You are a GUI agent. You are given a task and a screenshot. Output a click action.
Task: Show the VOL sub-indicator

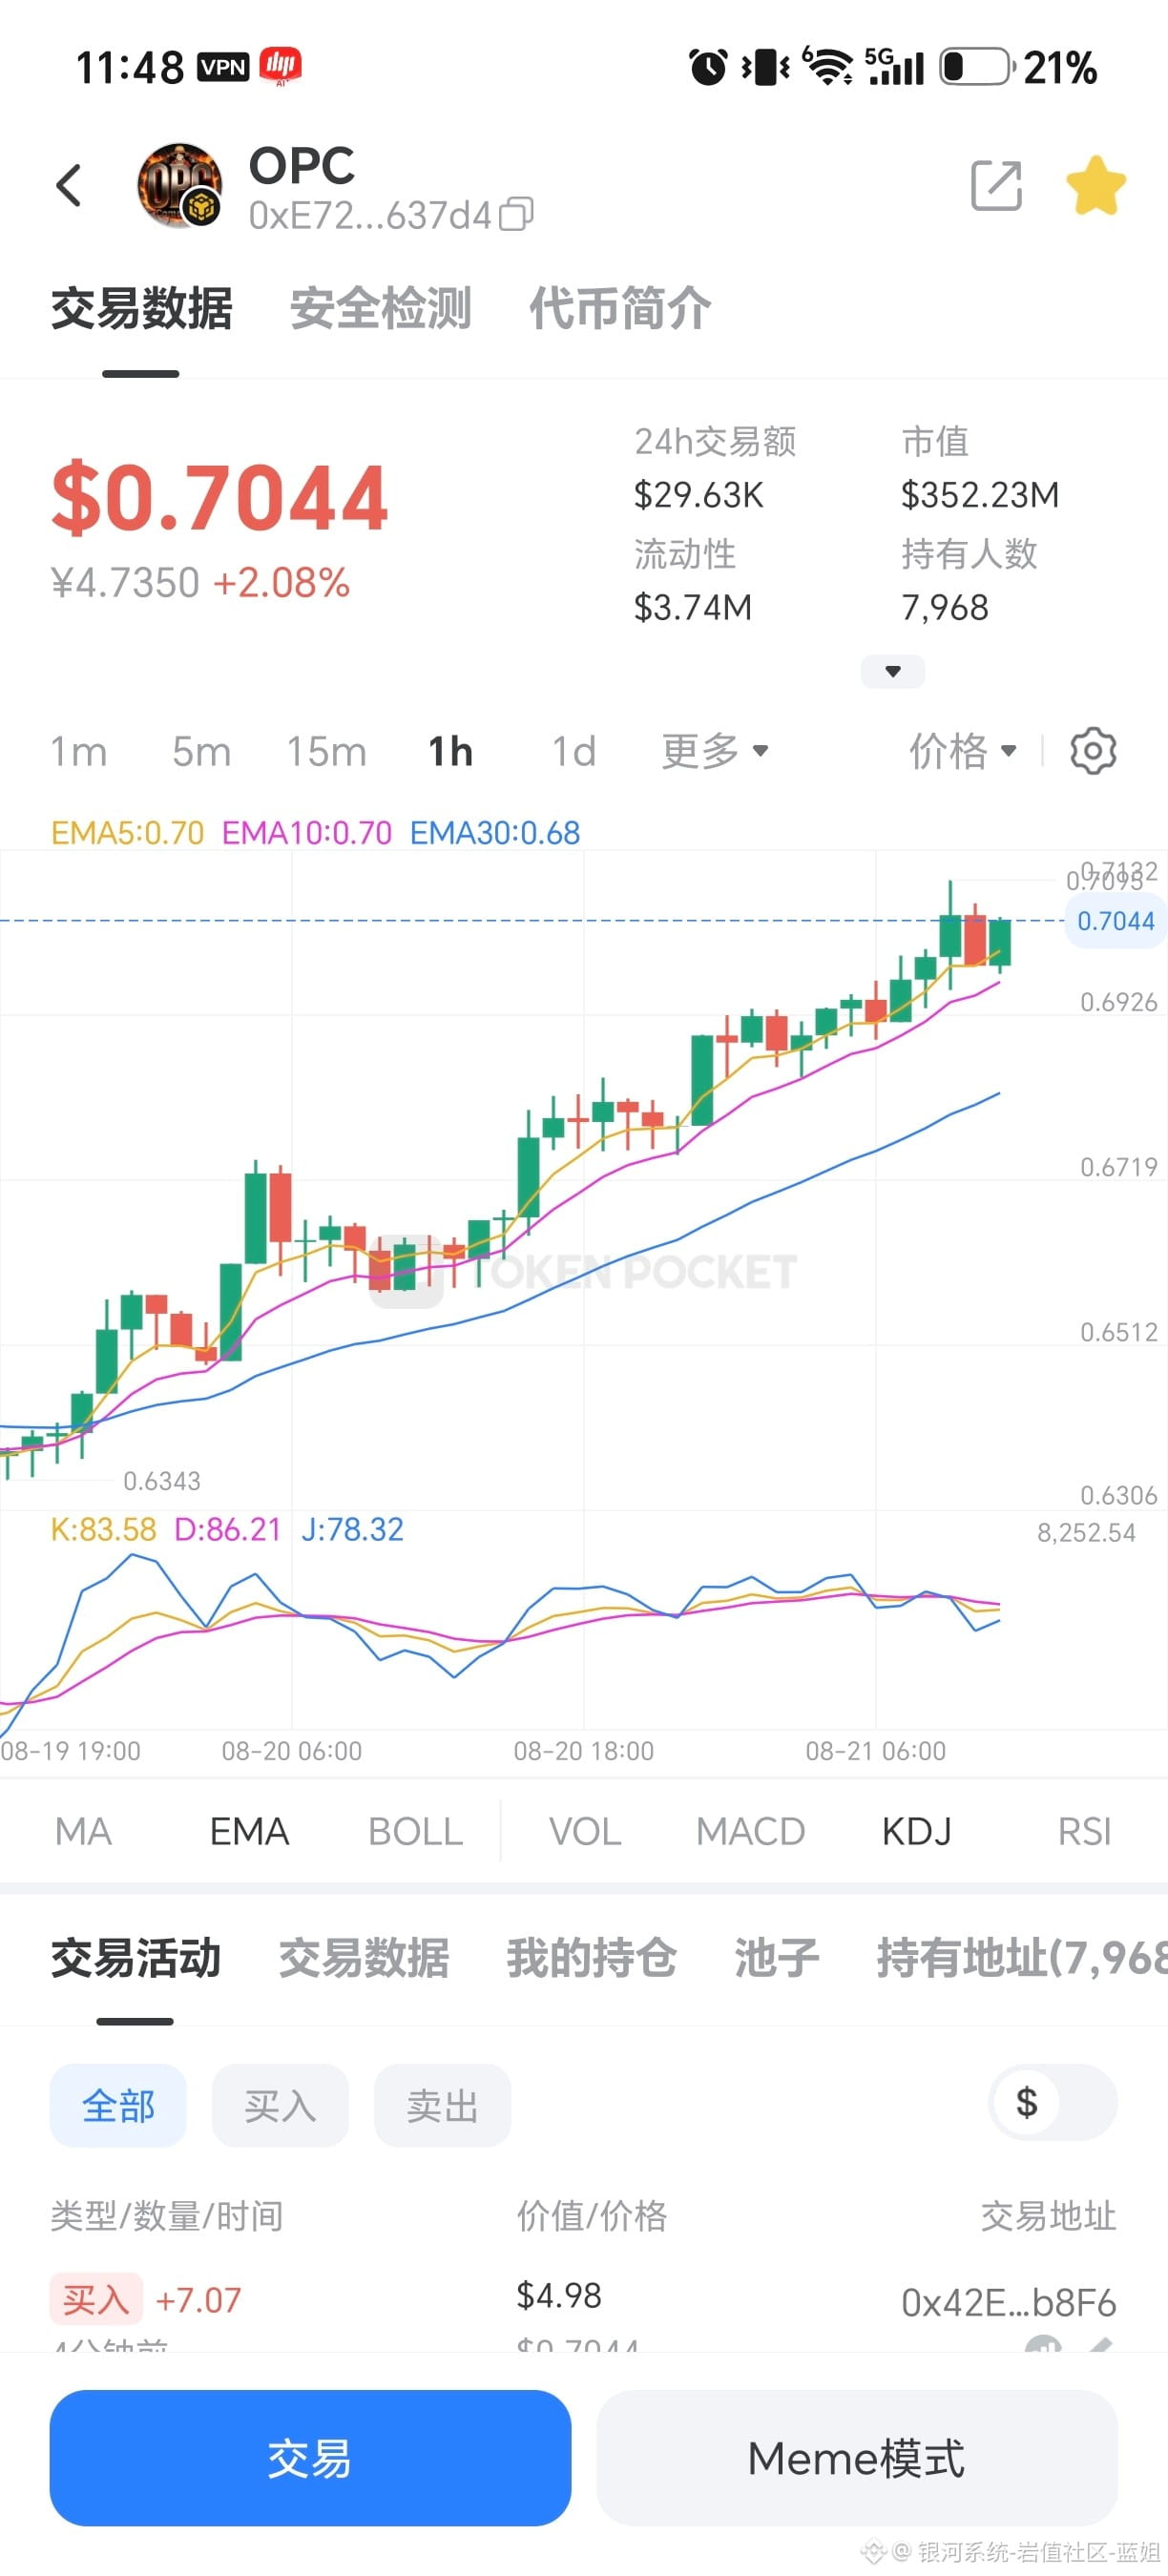585,1832
